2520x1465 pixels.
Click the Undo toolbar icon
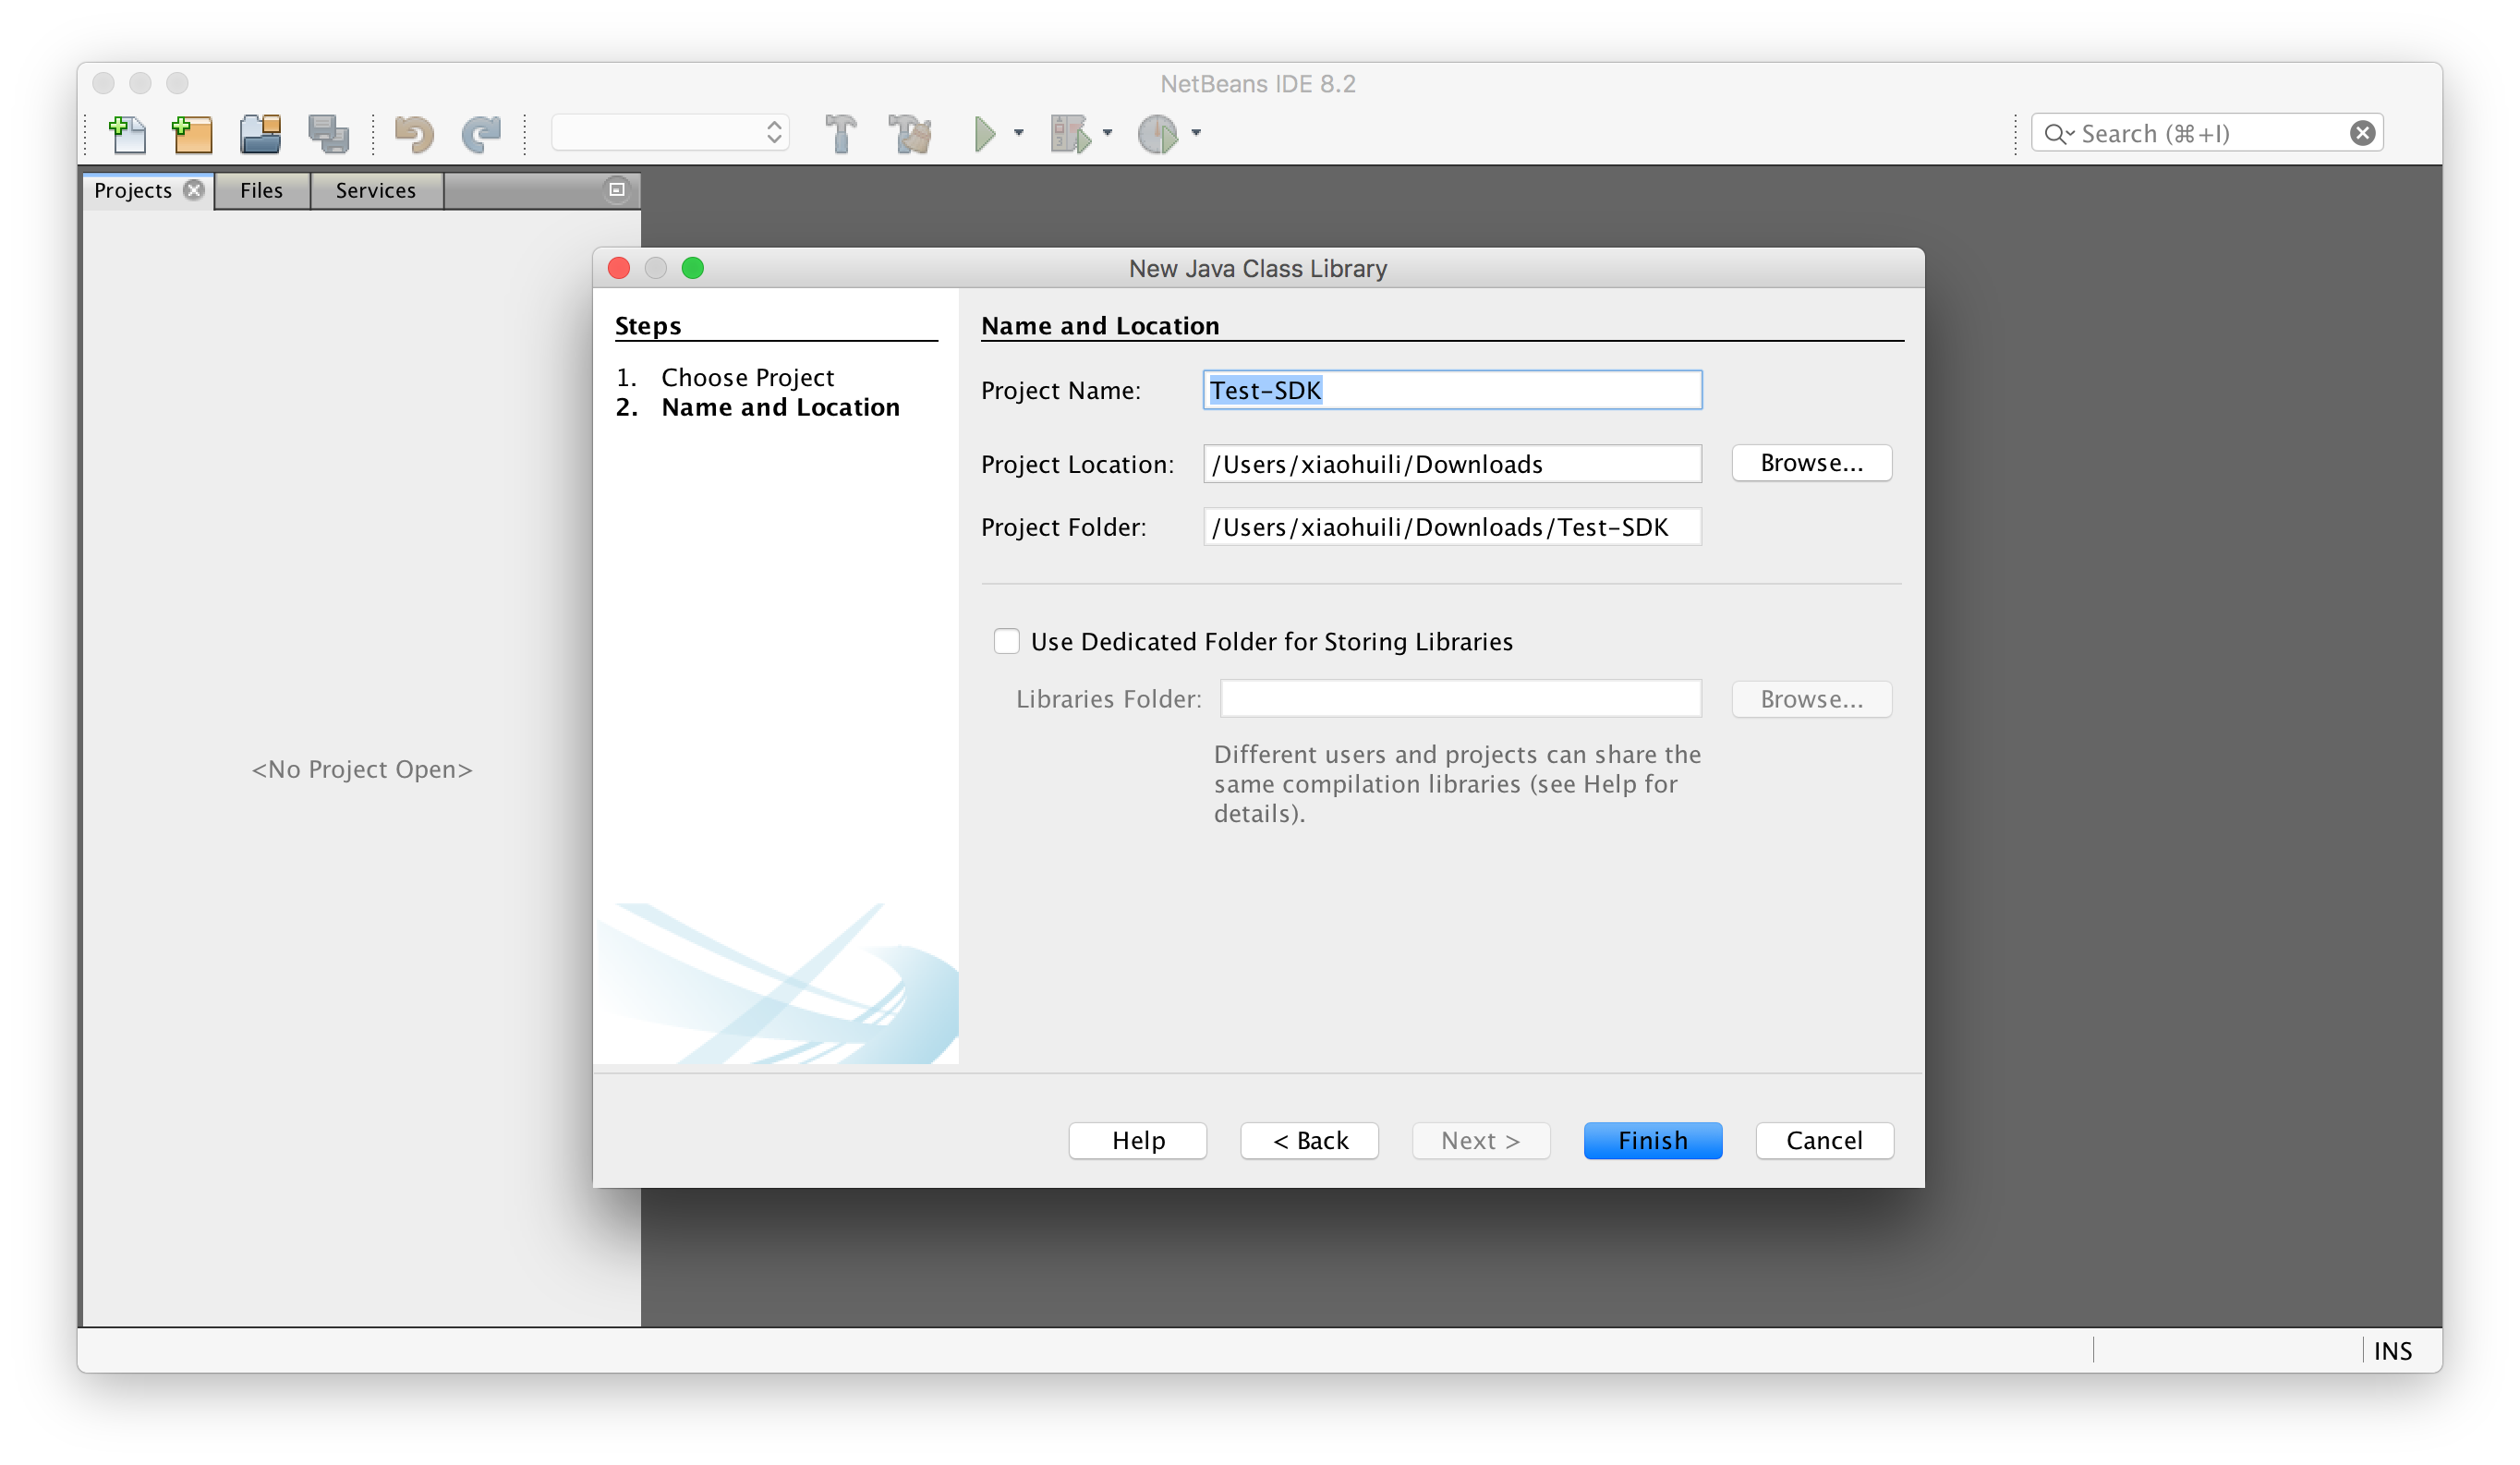point(414,133)
